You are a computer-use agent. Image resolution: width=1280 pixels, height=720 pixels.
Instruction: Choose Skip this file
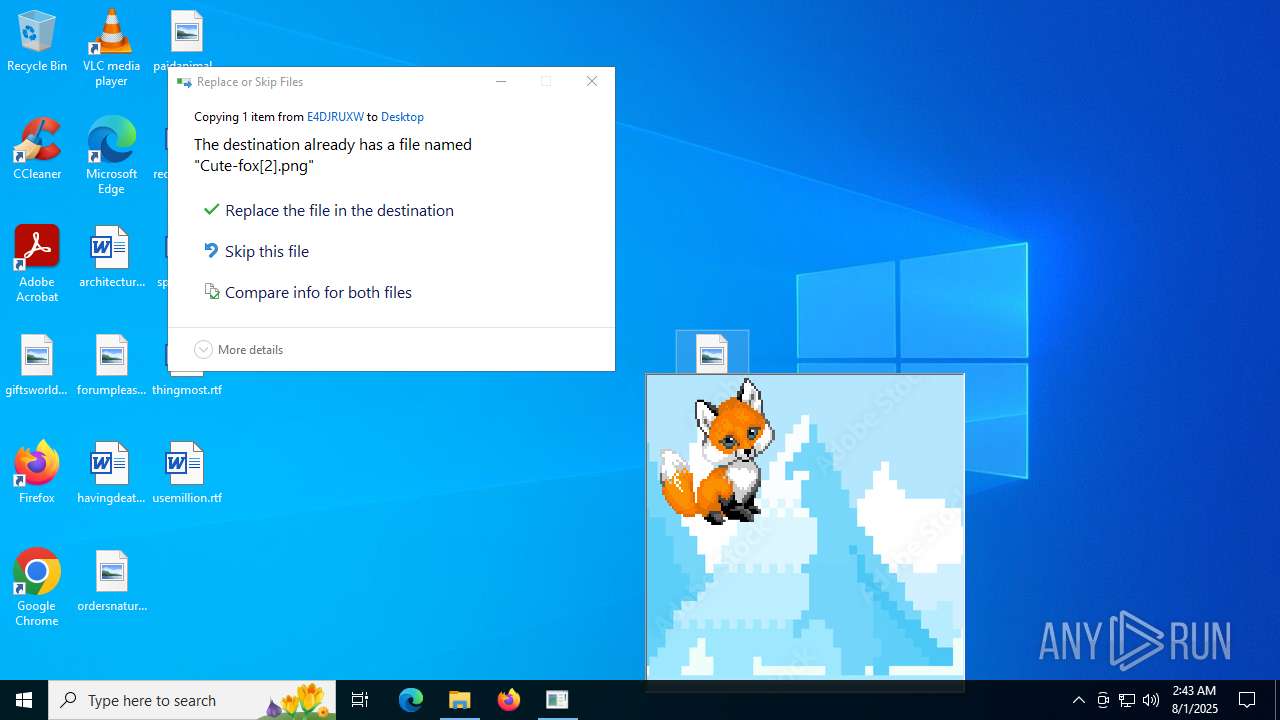[257, 251]
